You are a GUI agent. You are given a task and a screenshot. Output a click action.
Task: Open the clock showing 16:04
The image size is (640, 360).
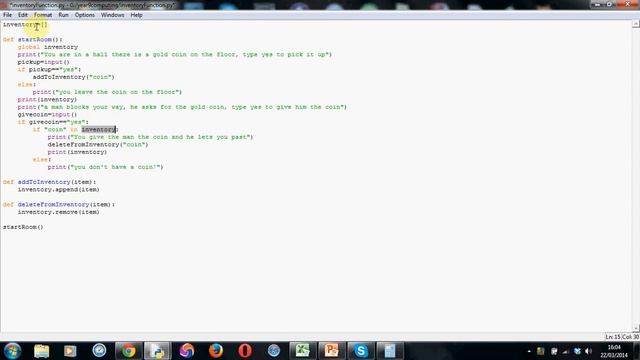tap(614, 351)
